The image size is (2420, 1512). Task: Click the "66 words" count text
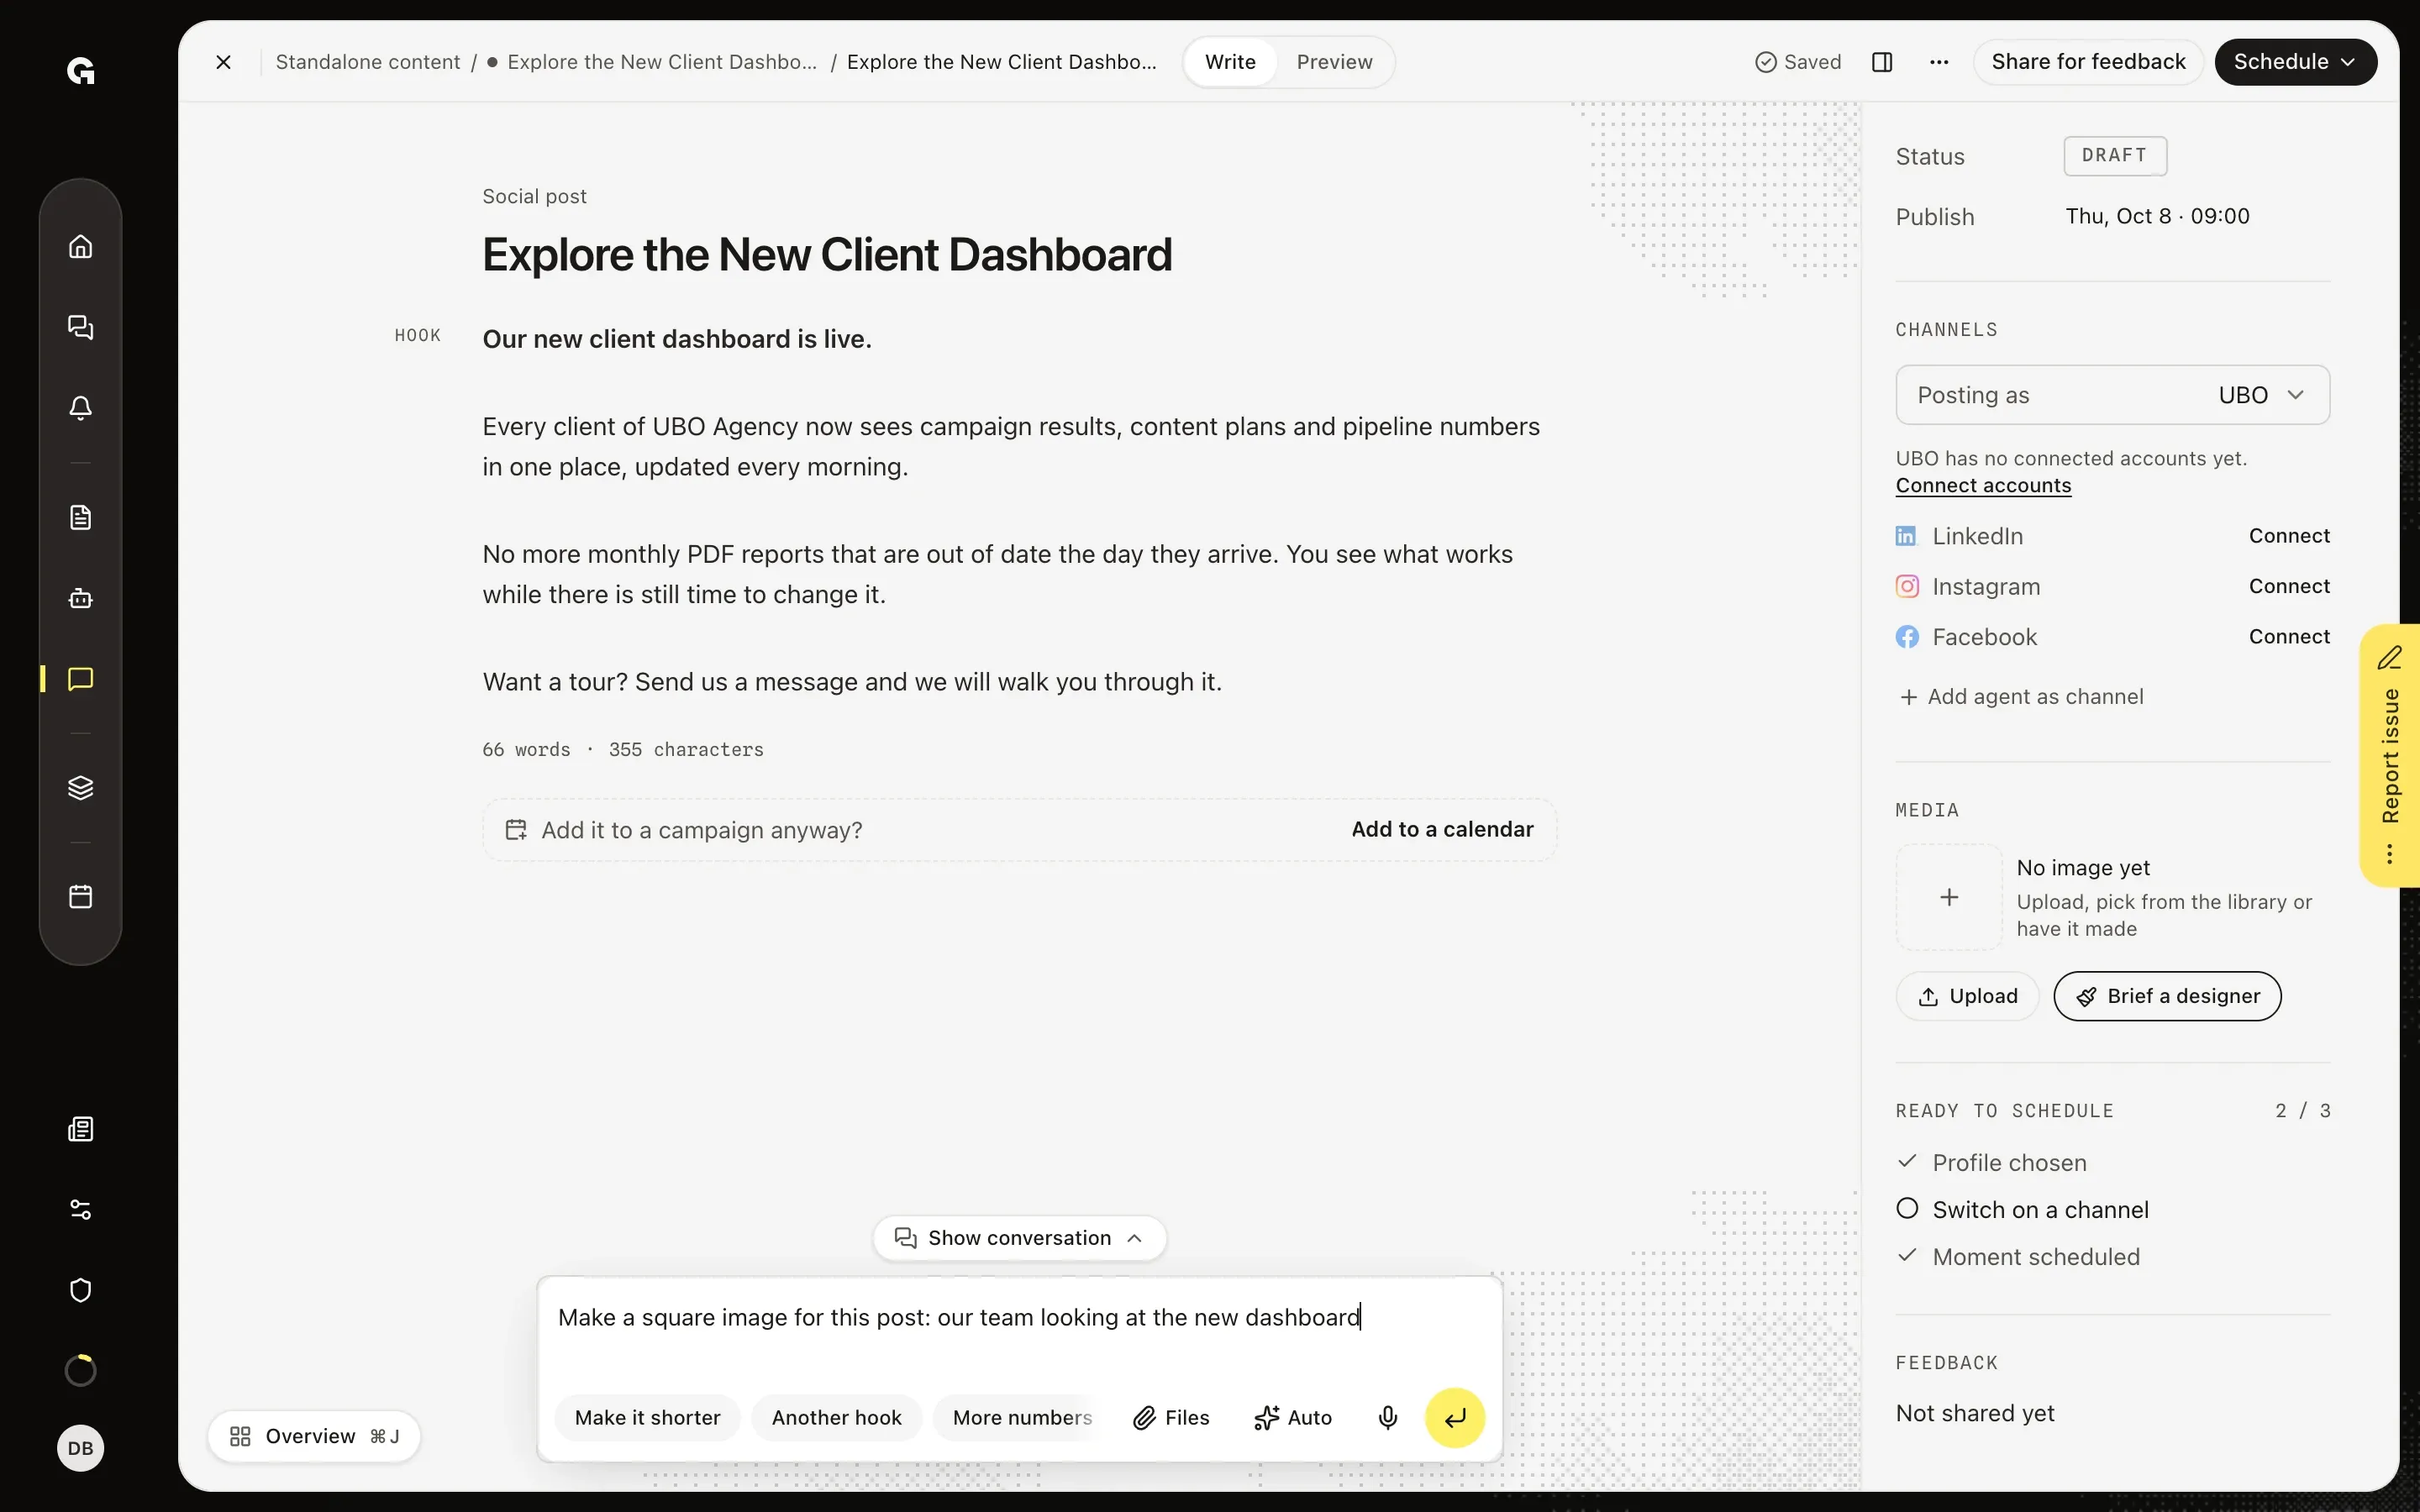pyautogui.click(x=526, y=750)
